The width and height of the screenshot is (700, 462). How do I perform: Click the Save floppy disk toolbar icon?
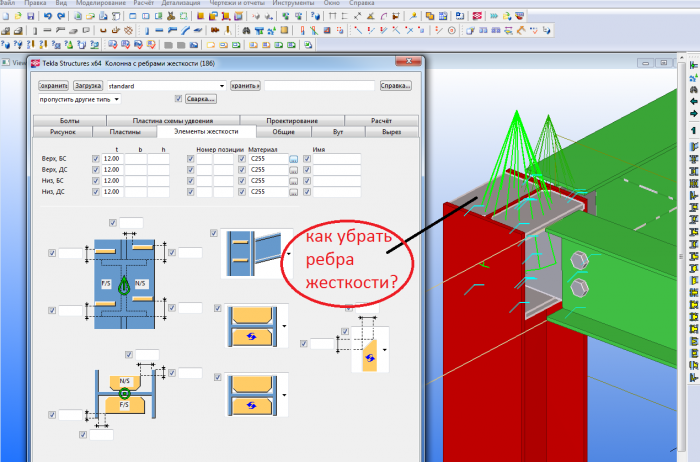point(30,16)
